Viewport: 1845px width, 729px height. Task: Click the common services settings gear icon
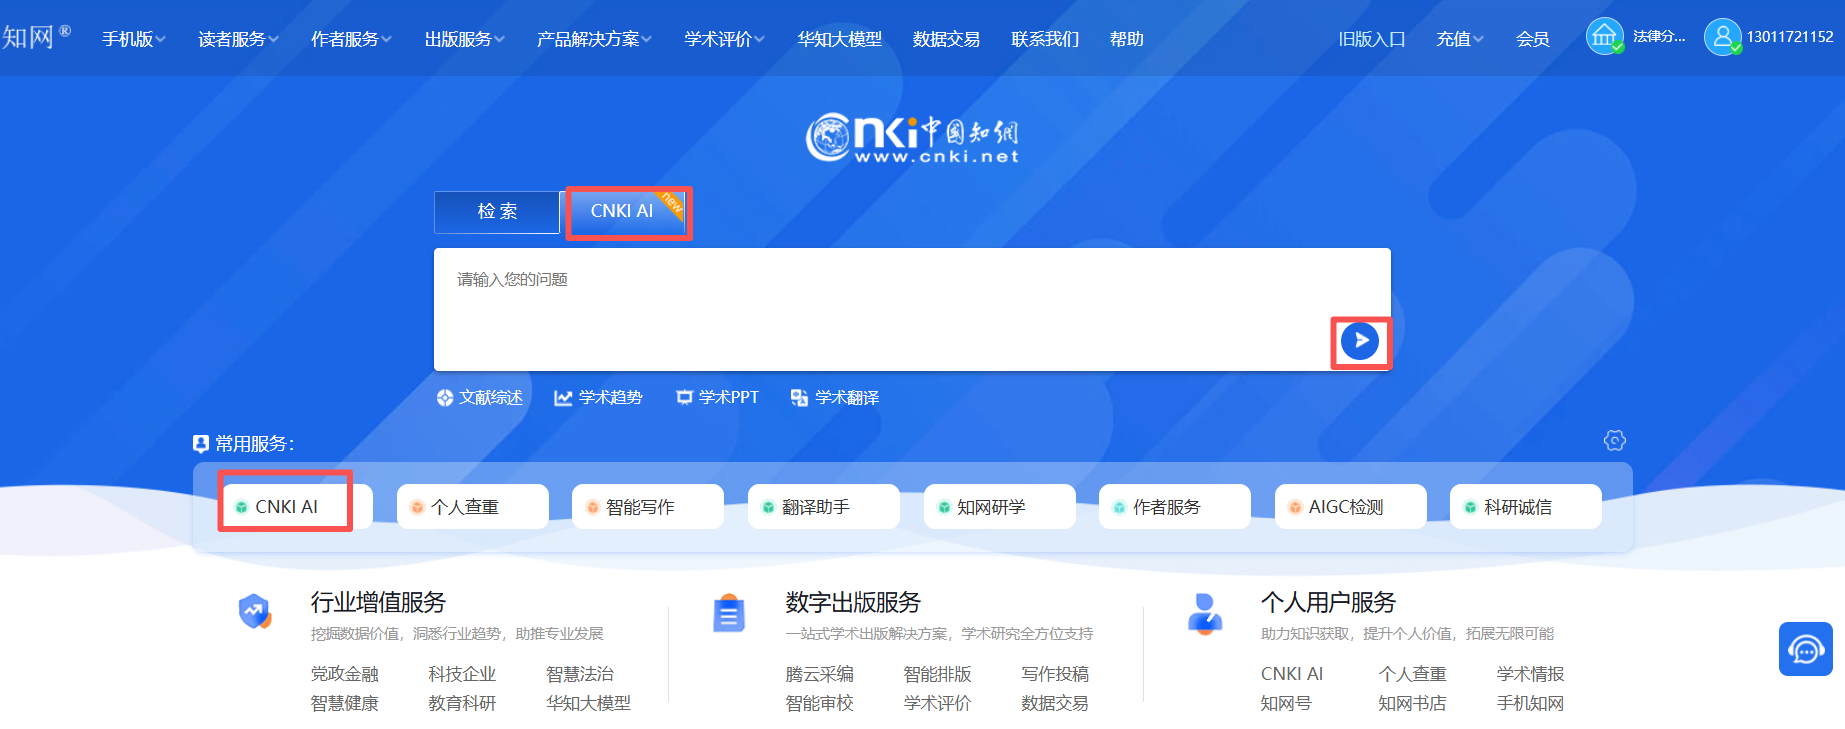pyautogui.click(x=1614, y=441)
